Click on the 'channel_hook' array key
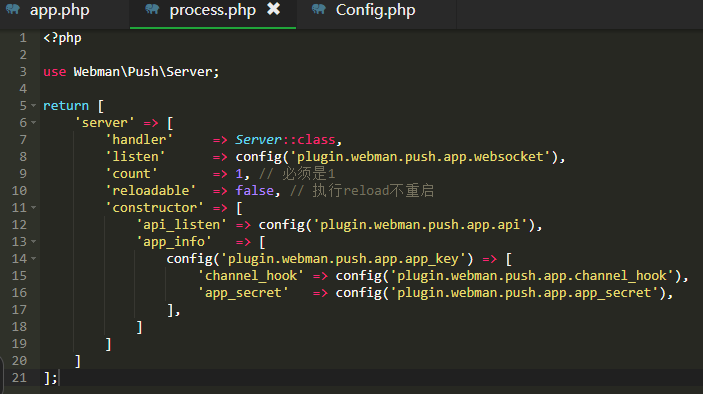Screen dimensions: 703x394 (251, 276)
